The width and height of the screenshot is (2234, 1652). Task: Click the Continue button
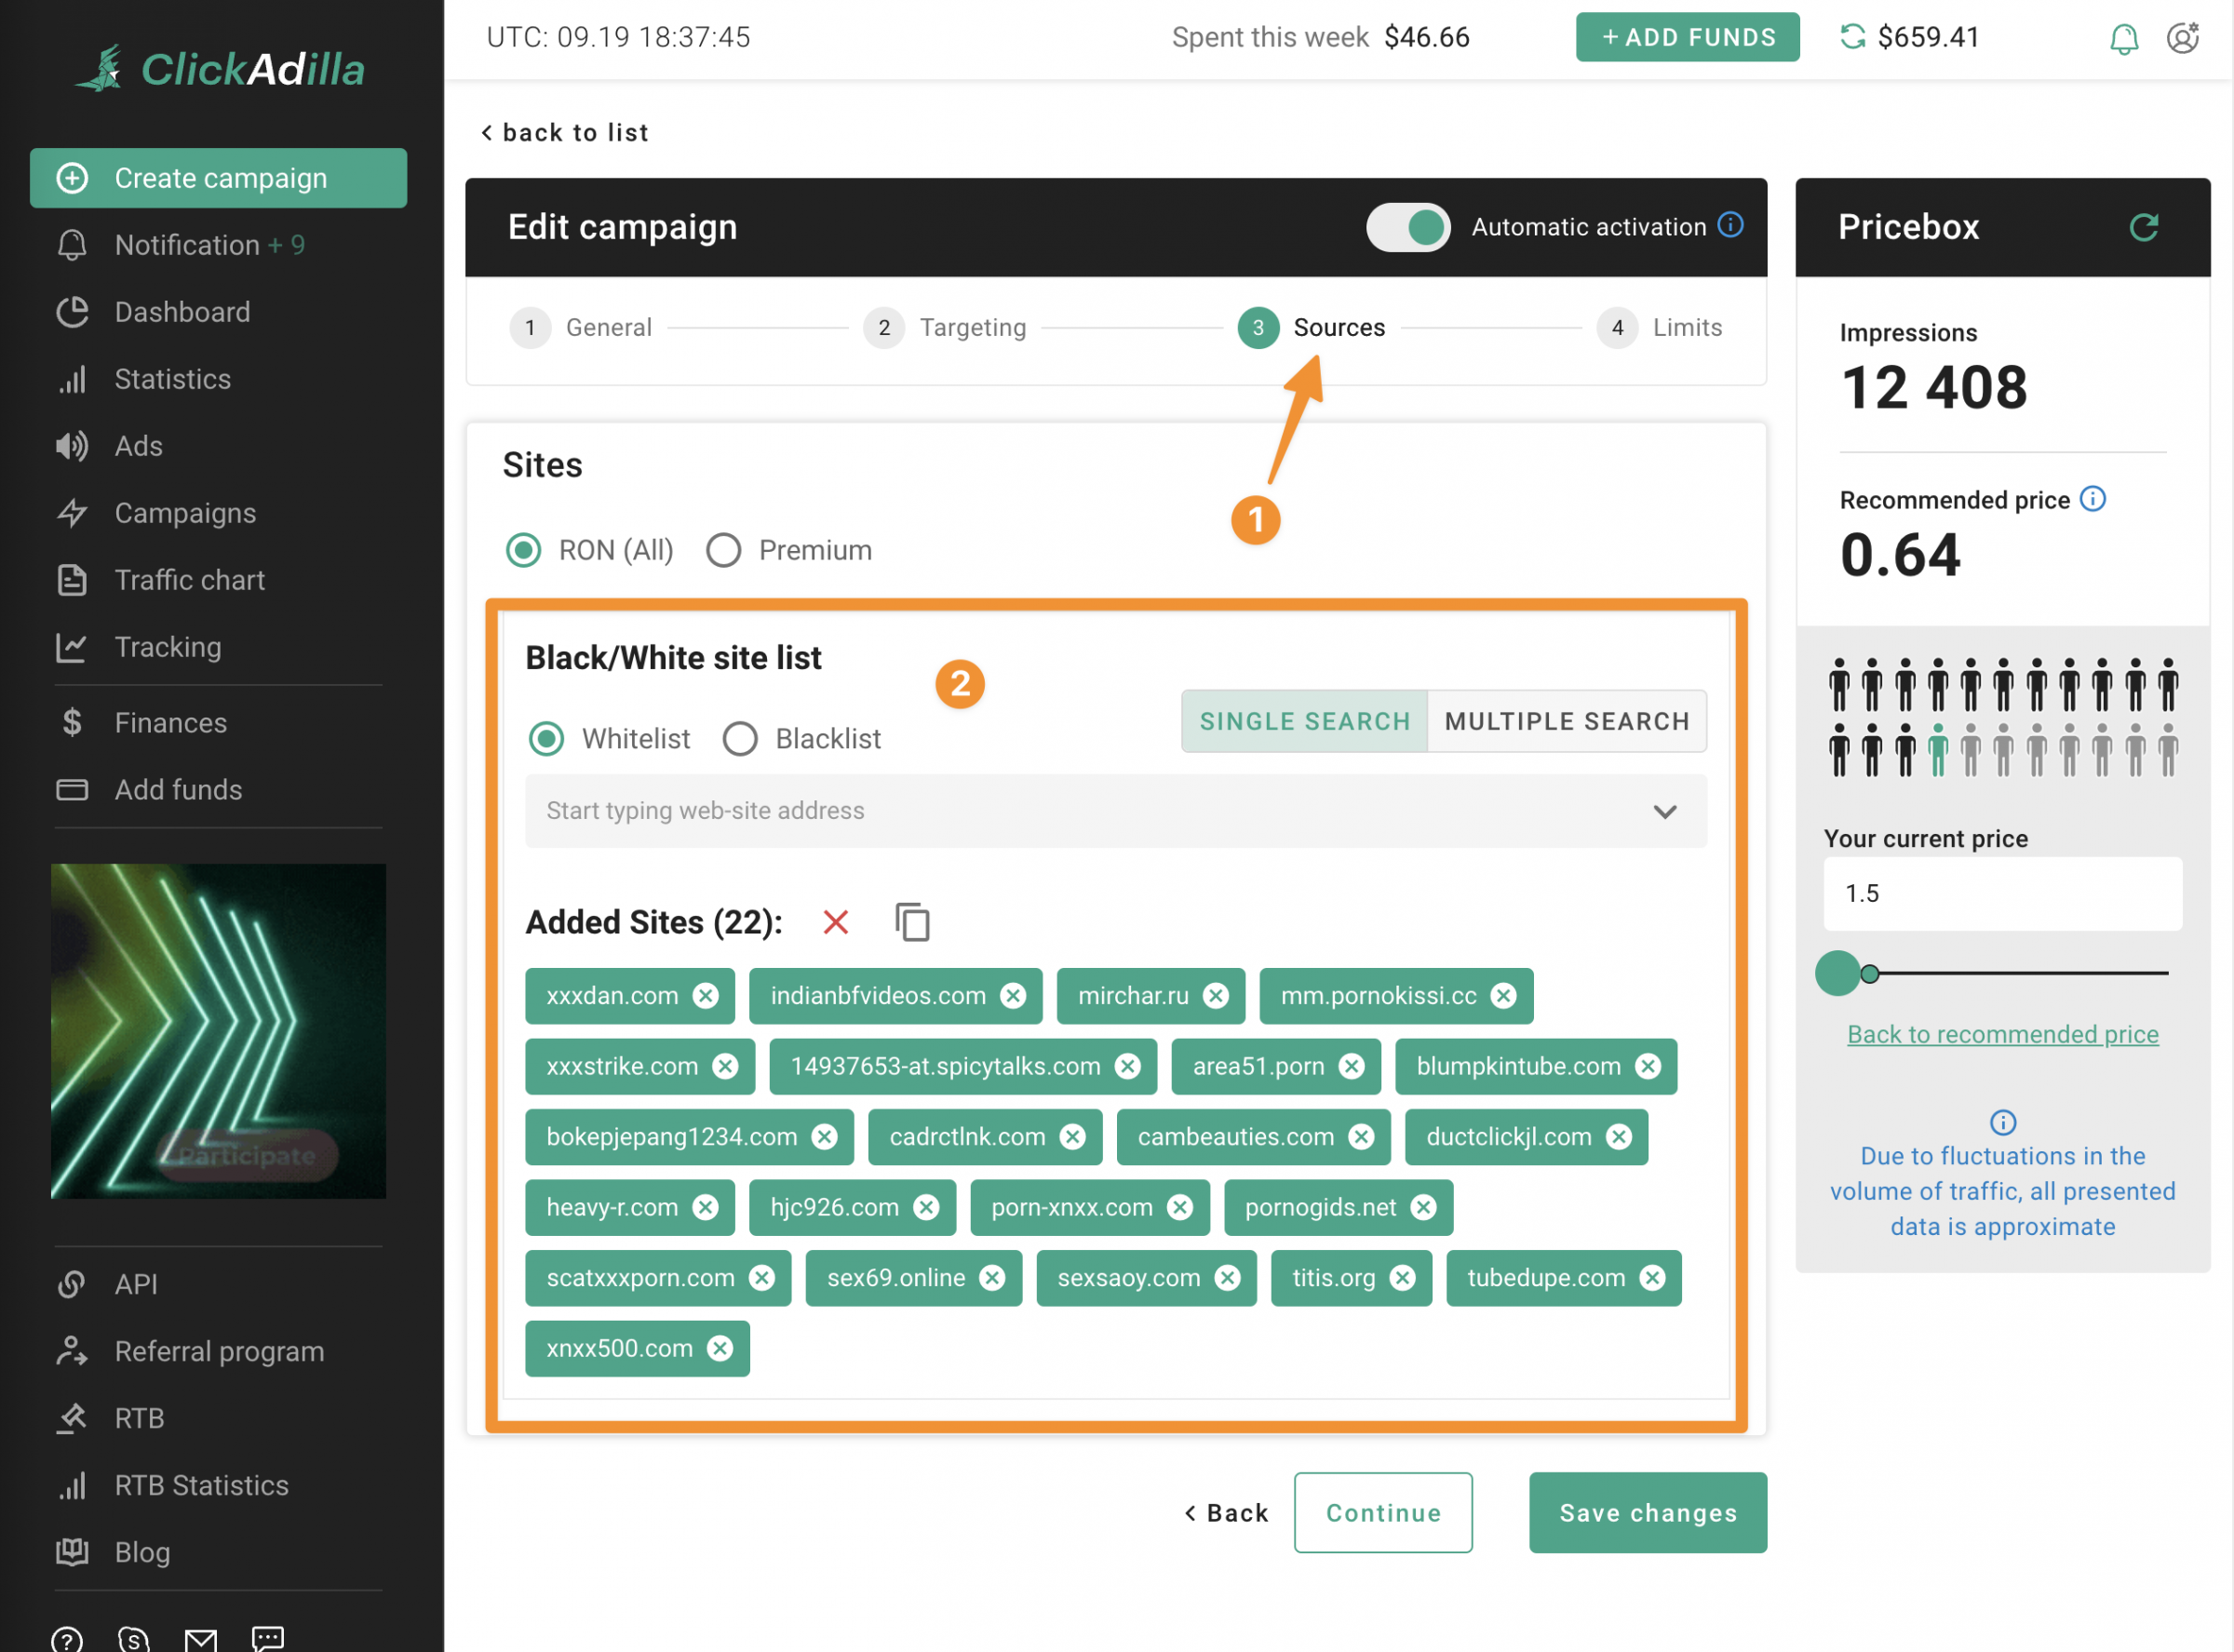point(1383,1512)
